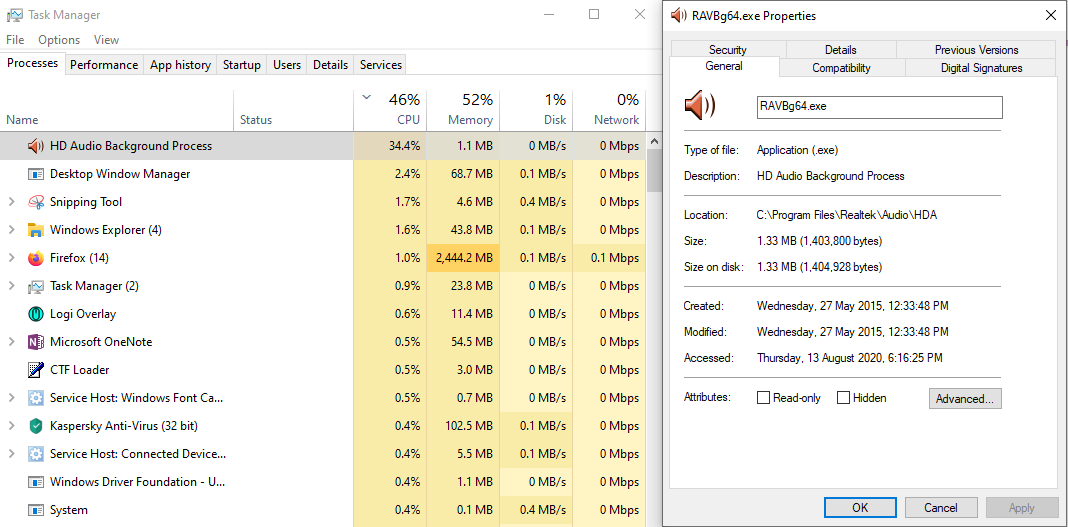The width and height of the screenshot is (1068, 527).
Task: Select the Microsoft OneNote icon
Action: (x=35, y=342)
